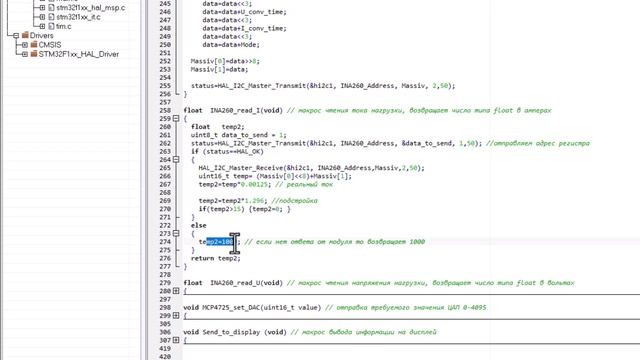Expand the stm32f1xx_it.c tree node
The width and height of the screenshot is (640, 360).
42,17
